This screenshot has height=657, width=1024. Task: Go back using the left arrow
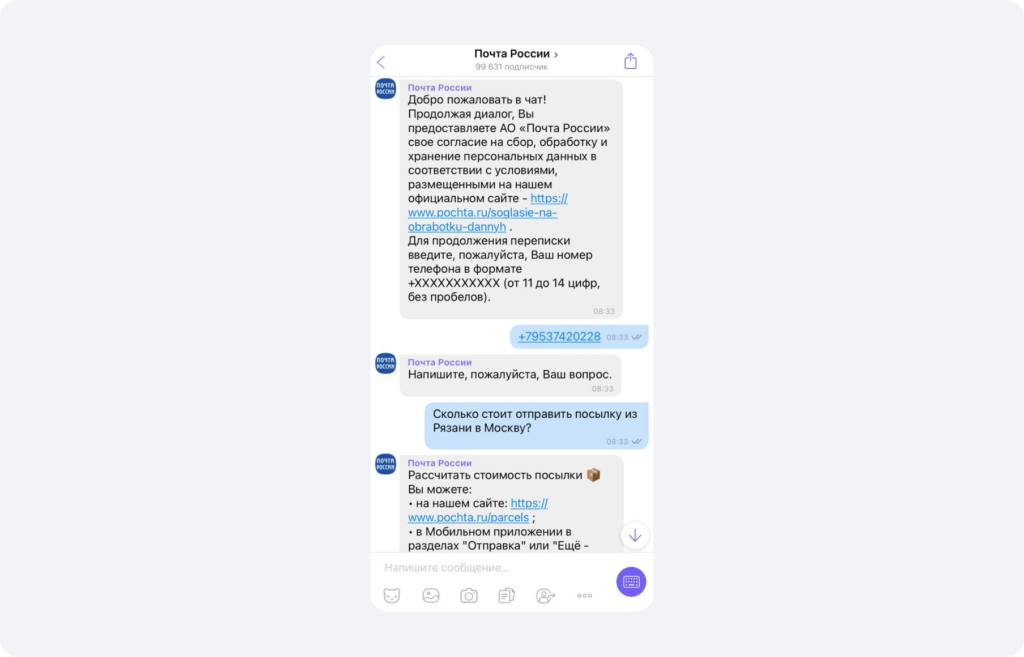(381, 62)
